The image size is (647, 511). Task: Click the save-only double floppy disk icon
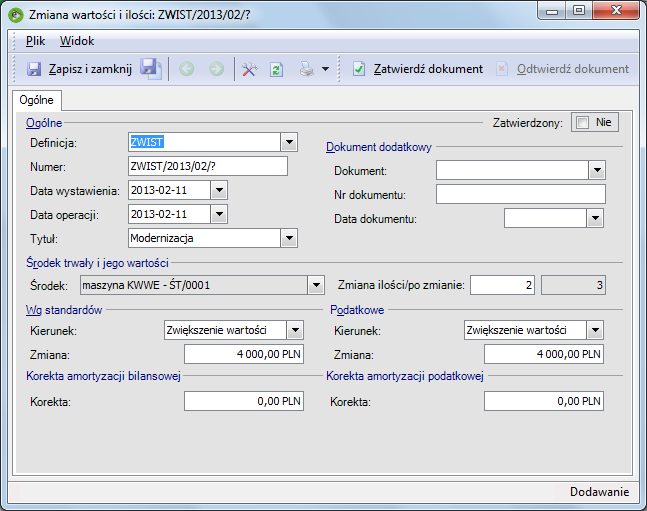[x=151, y=69]
